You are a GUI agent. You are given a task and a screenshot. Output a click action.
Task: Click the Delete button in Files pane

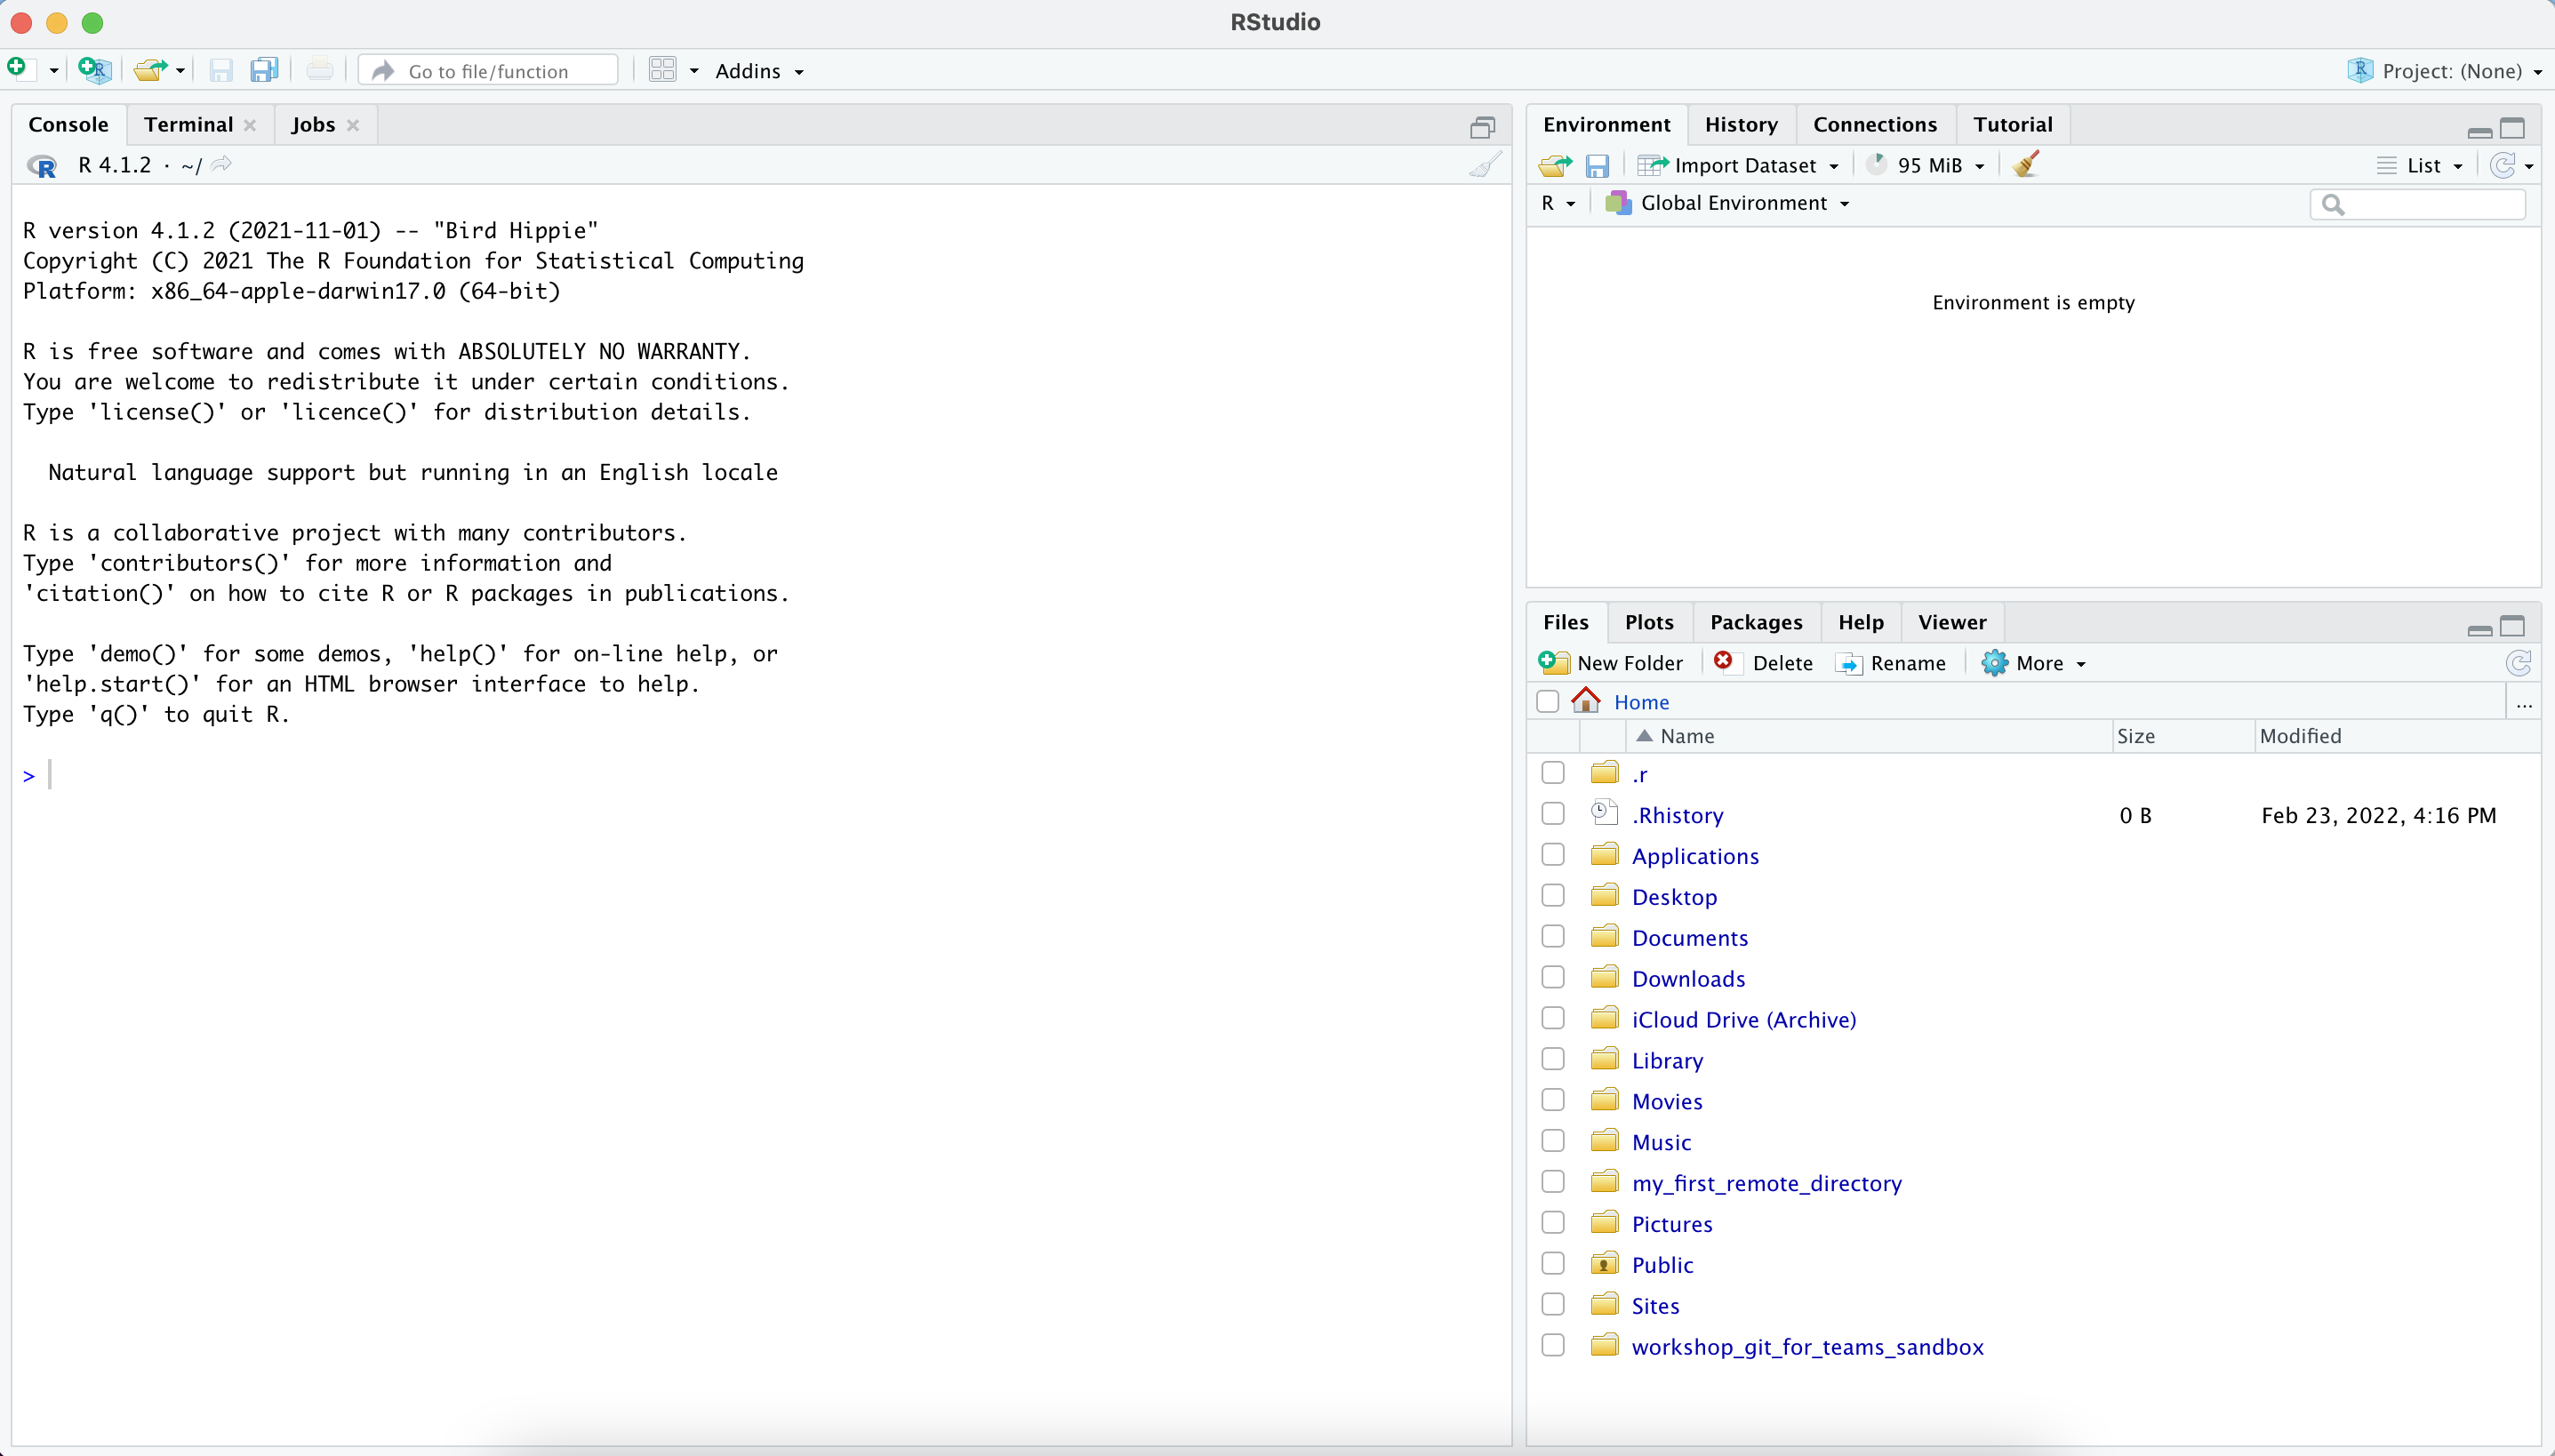click(x=1764, y=663)
